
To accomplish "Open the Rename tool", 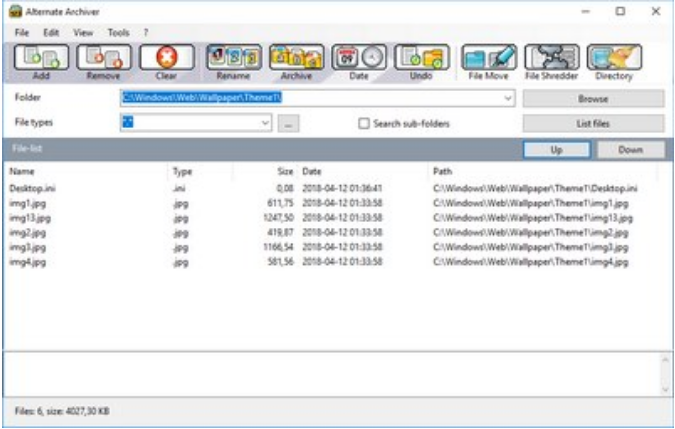I will (x=232, y=61).
